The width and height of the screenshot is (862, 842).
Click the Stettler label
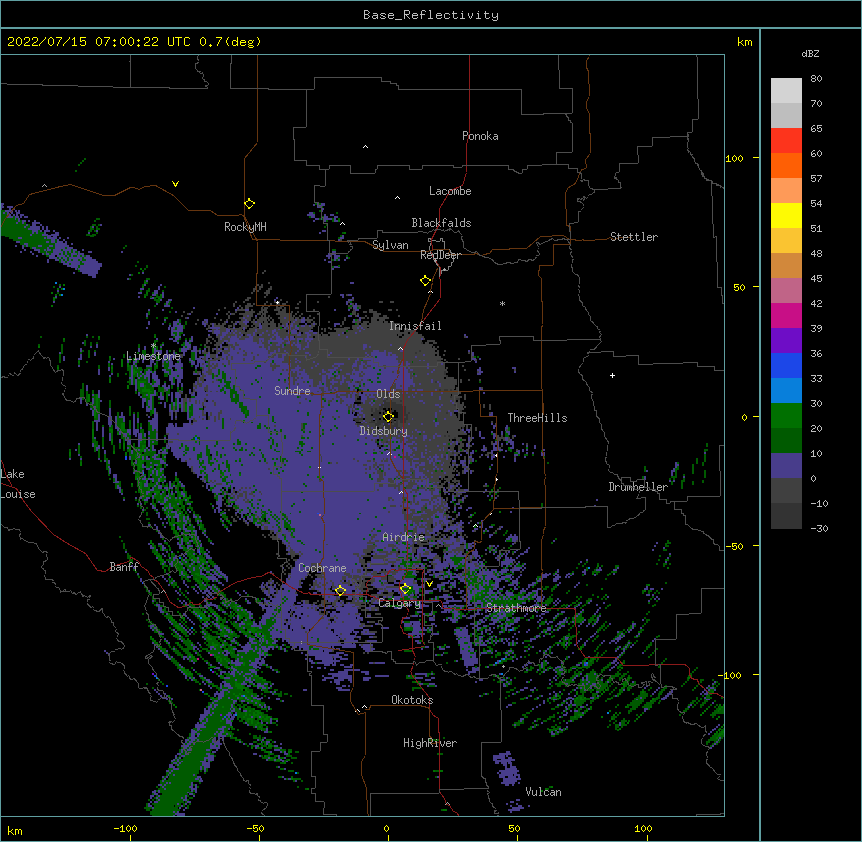click(634, 237)
